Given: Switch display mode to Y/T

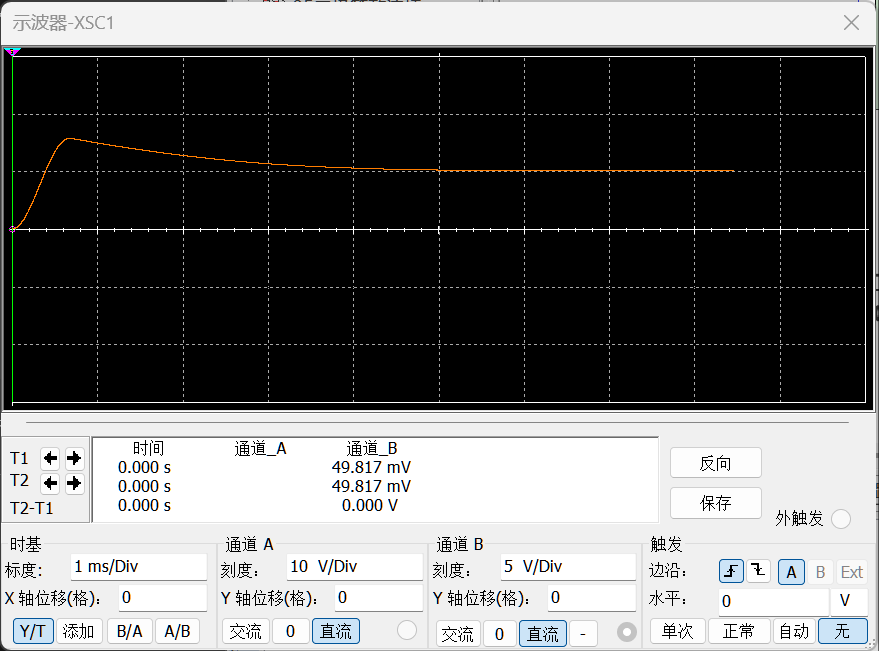Looking at the screenshot, I should click(x=33, y=631).
